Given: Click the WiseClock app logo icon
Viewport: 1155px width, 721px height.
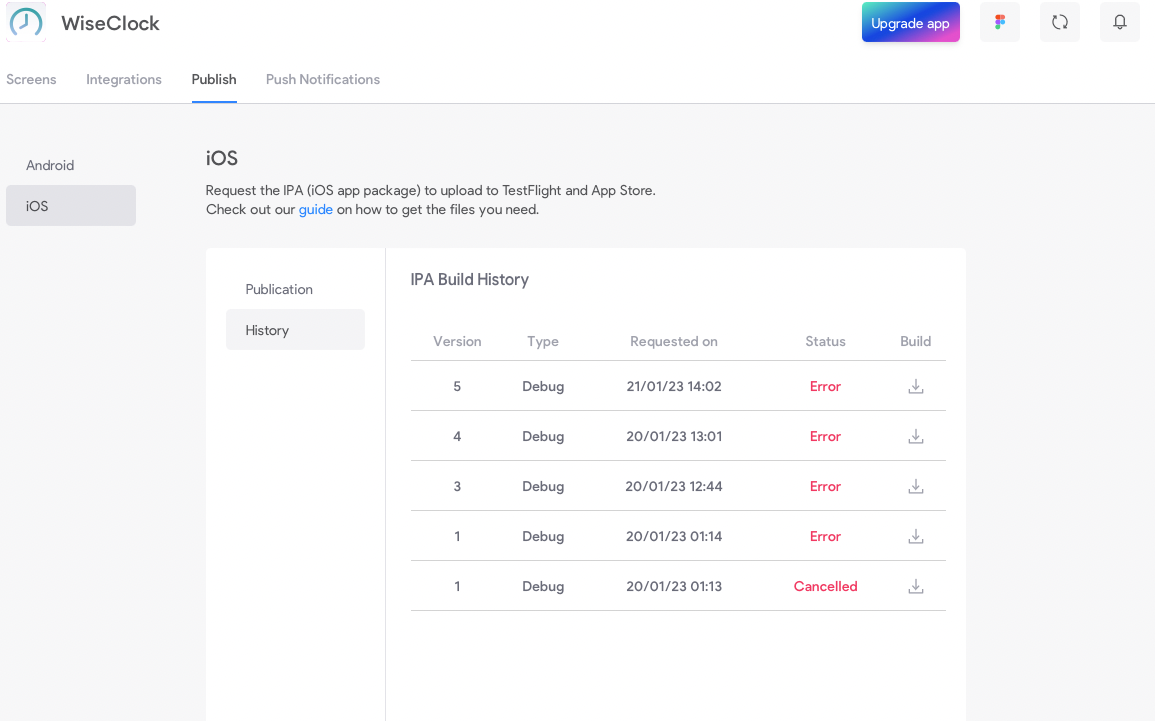Looking at the screenshot, I should tap(26, 22).
